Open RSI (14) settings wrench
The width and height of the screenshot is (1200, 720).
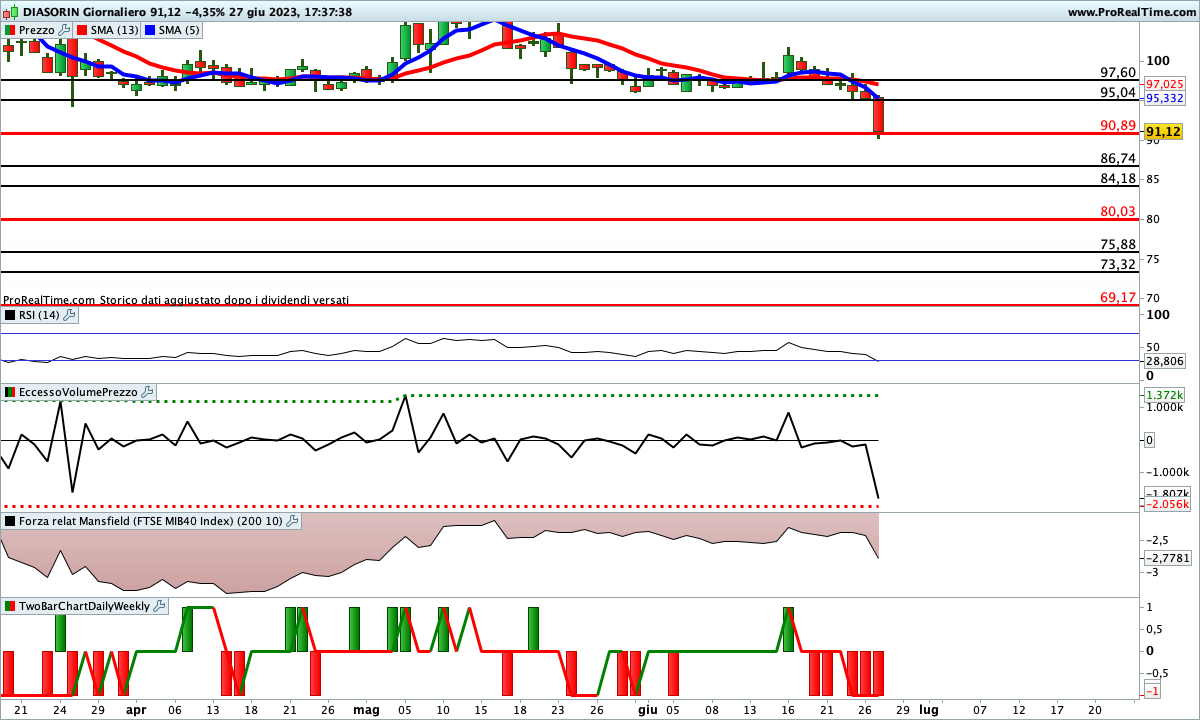69,315
